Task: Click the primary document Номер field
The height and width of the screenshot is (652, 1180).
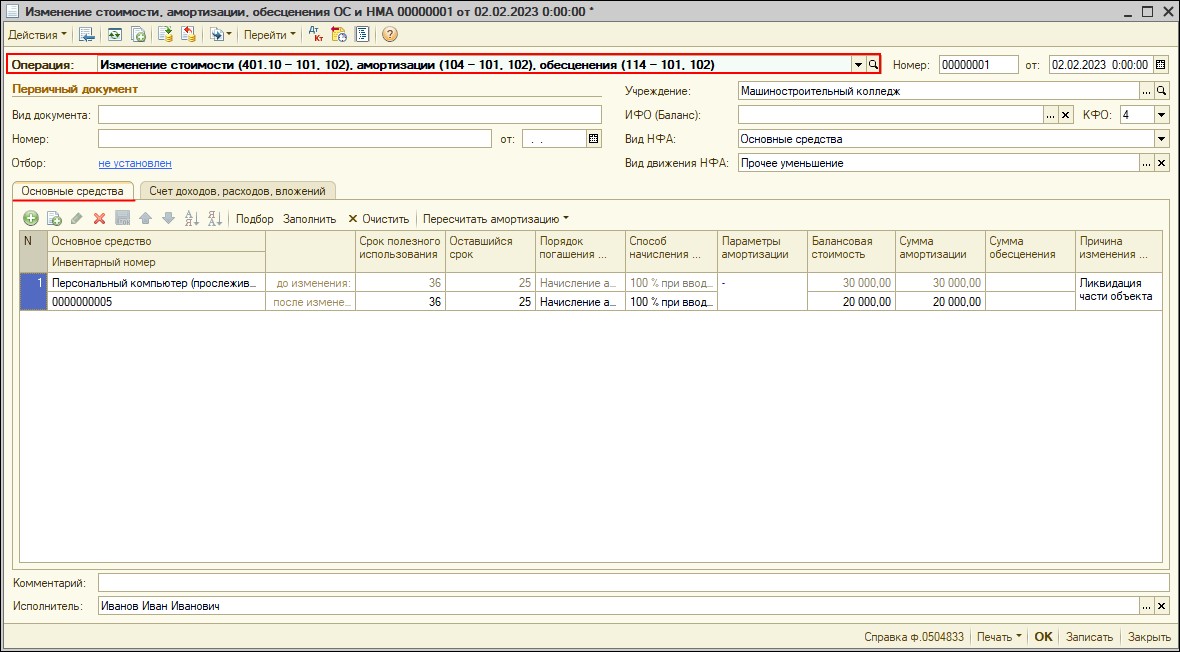Action: (295, 139)
